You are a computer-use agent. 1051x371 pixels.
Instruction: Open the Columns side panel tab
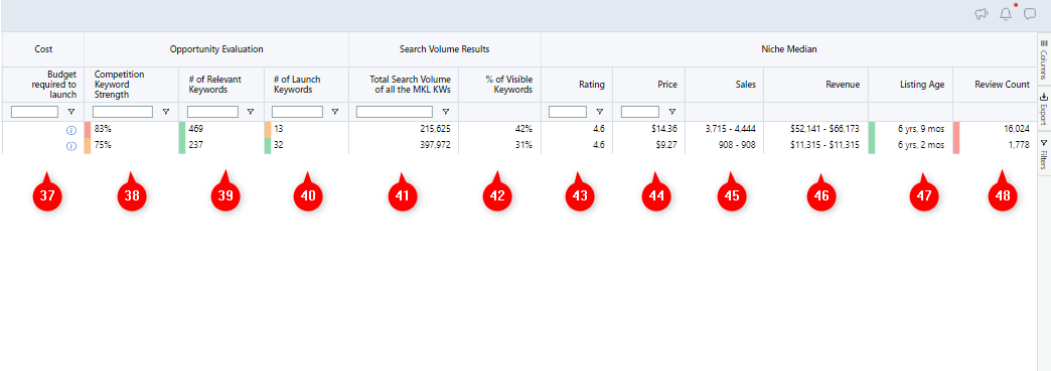point(1044,60)
